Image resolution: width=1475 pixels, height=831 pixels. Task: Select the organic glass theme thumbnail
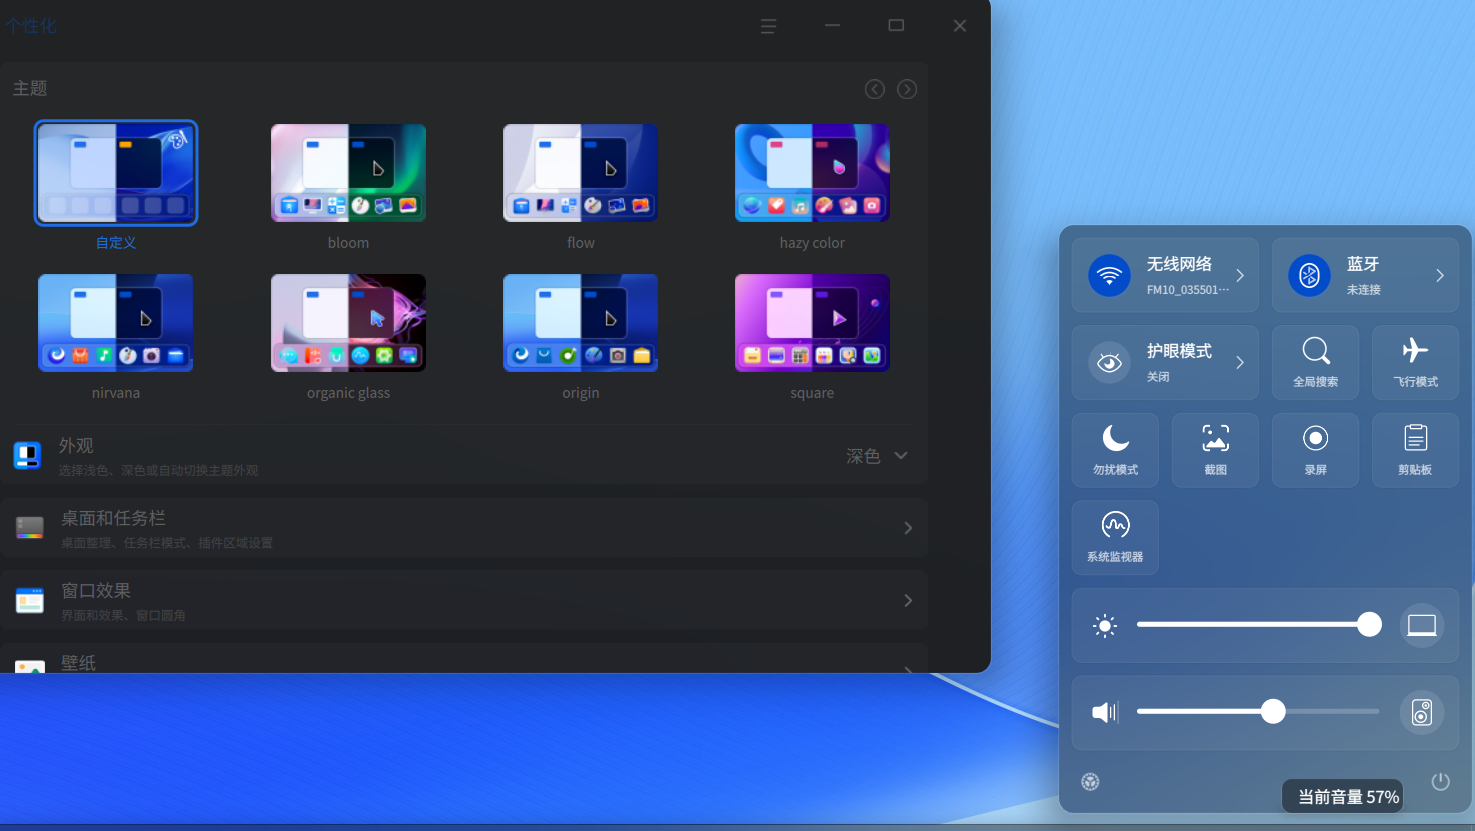coord(348,323)
